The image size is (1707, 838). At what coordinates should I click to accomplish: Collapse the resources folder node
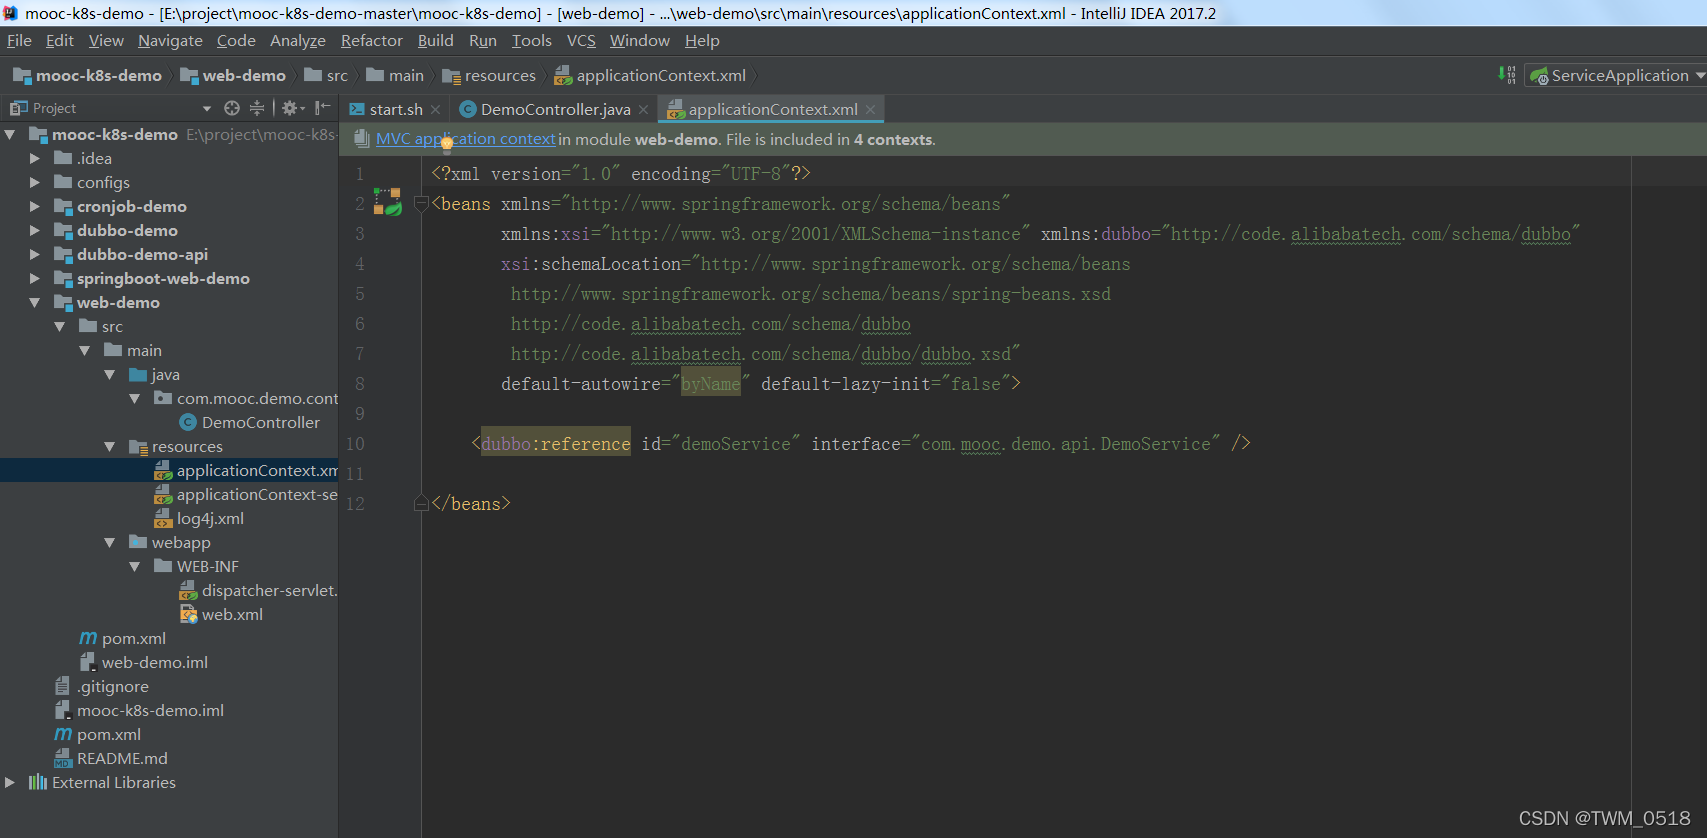tap(110, 446)
